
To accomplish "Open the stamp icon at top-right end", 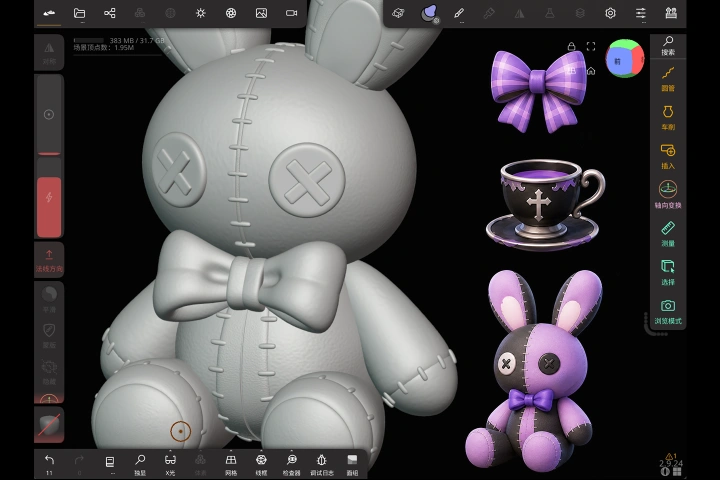I will pos(671,13).
